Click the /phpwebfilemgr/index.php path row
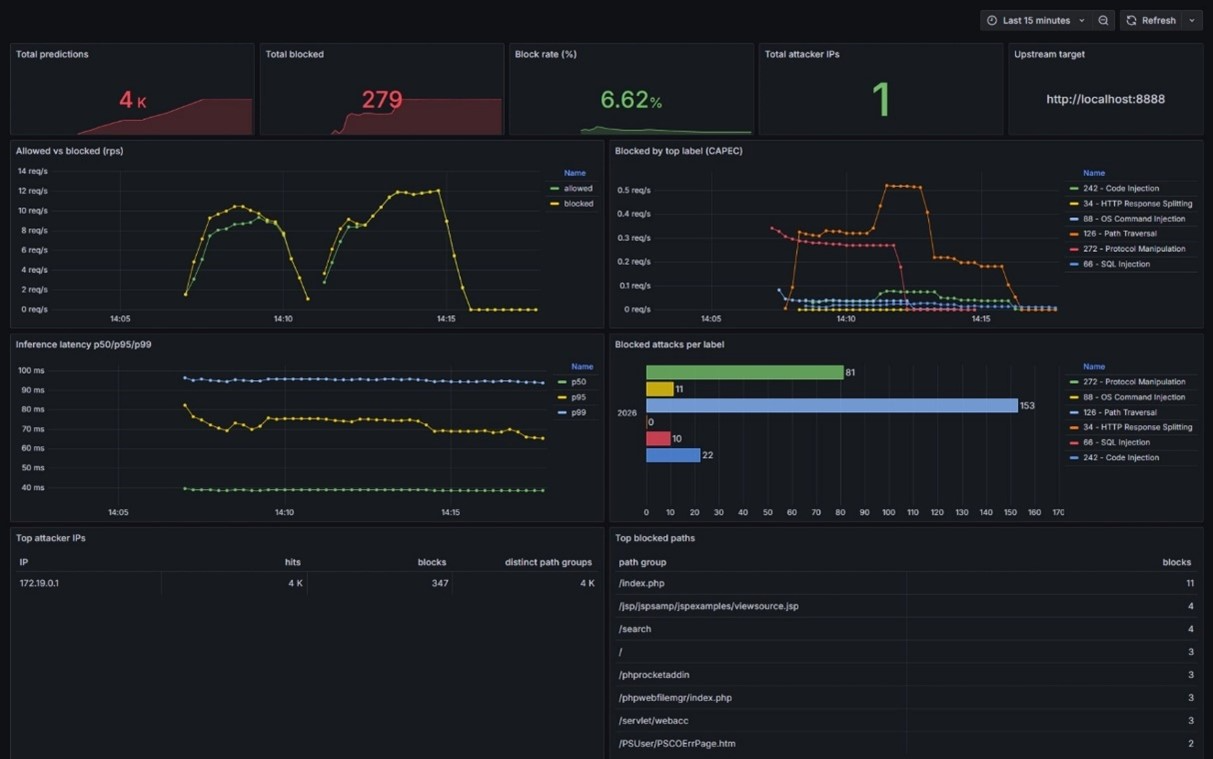This screenshot has height=759, width=1213. pyautogui.click(x=907, y=698)
